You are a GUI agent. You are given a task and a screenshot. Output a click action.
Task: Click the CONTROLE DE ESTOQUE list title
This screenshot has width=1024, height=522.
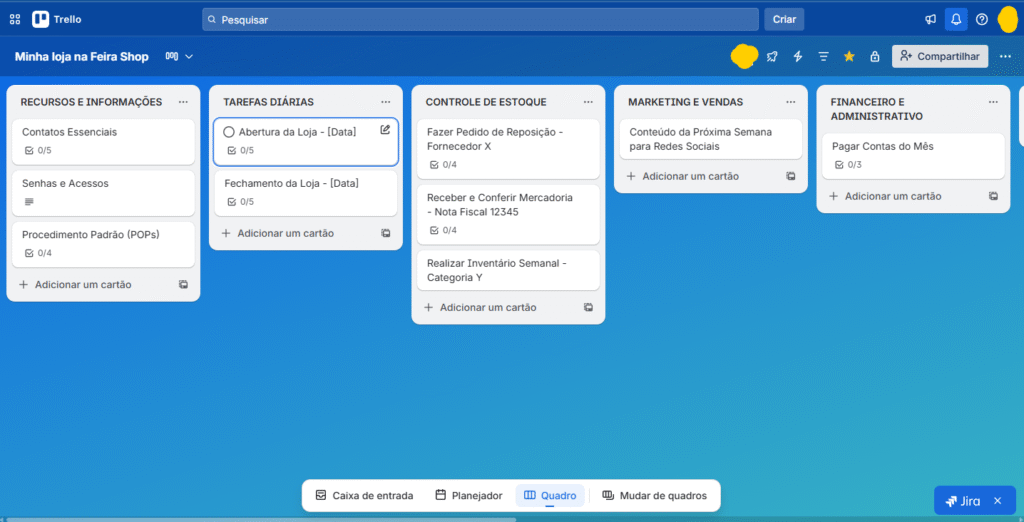click(x=486, y=102)
